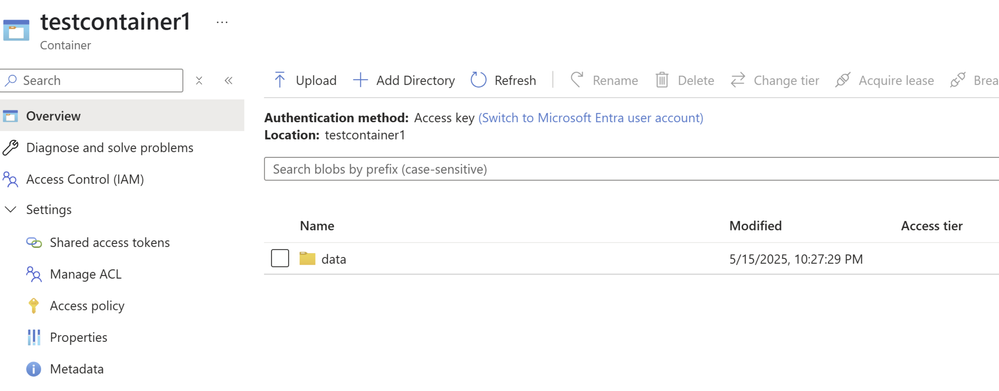Open Diagnose and solve problems
Viewport: 999px width, 391px height.
(110, 148)
